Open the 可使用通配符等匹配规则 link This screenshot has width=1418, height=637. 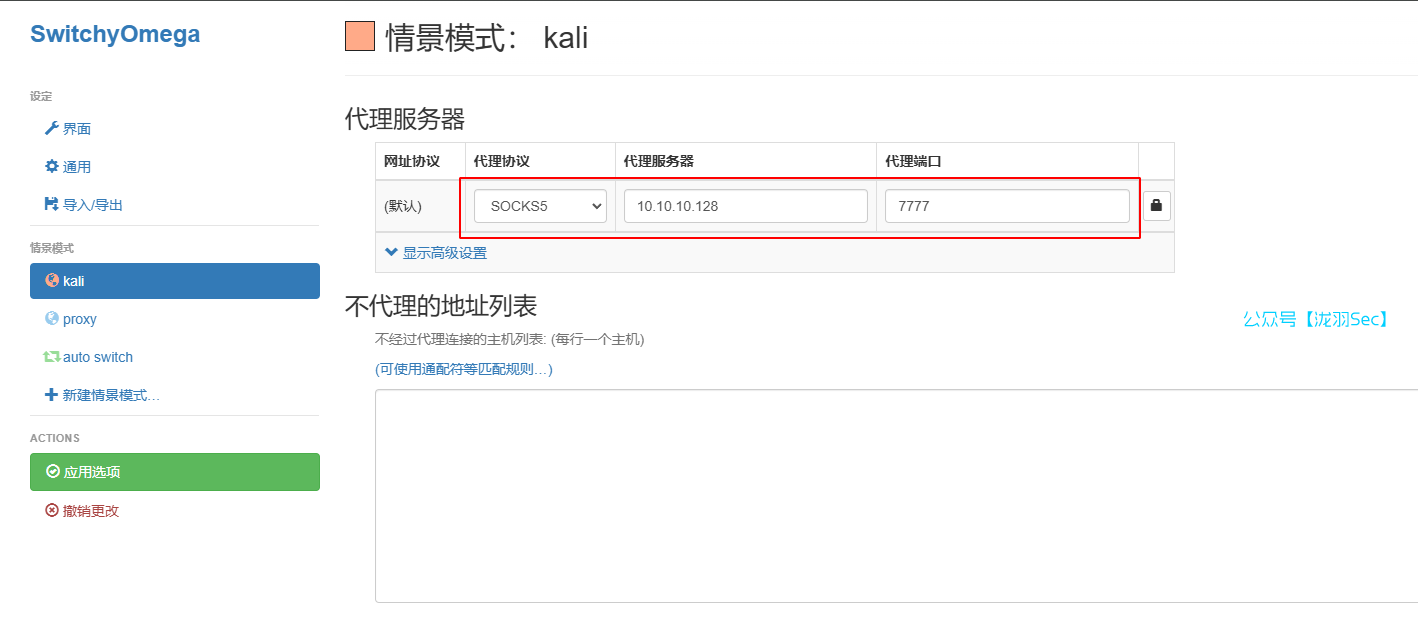tap(463, 369)
